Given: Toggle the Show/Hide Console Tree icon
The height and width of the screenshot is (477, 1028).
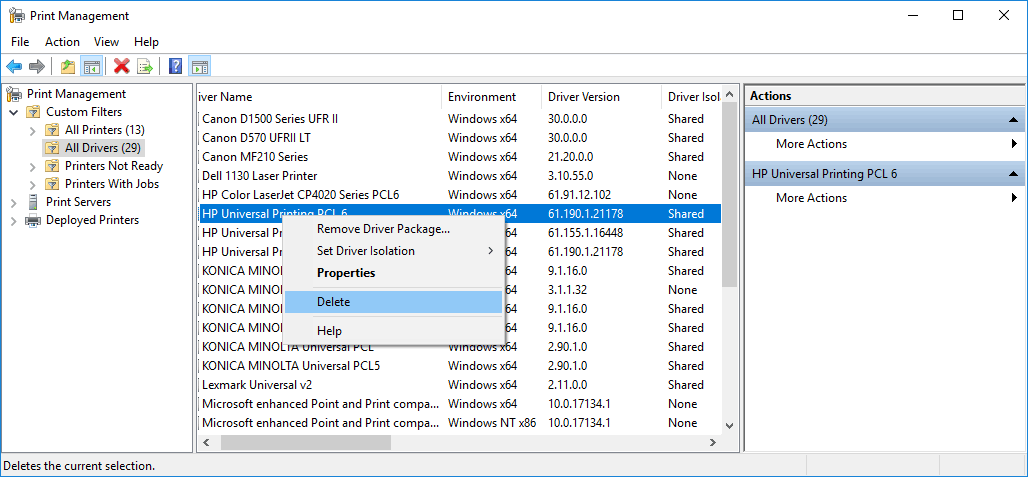Looking at the screenshot, I should point(90,66).
